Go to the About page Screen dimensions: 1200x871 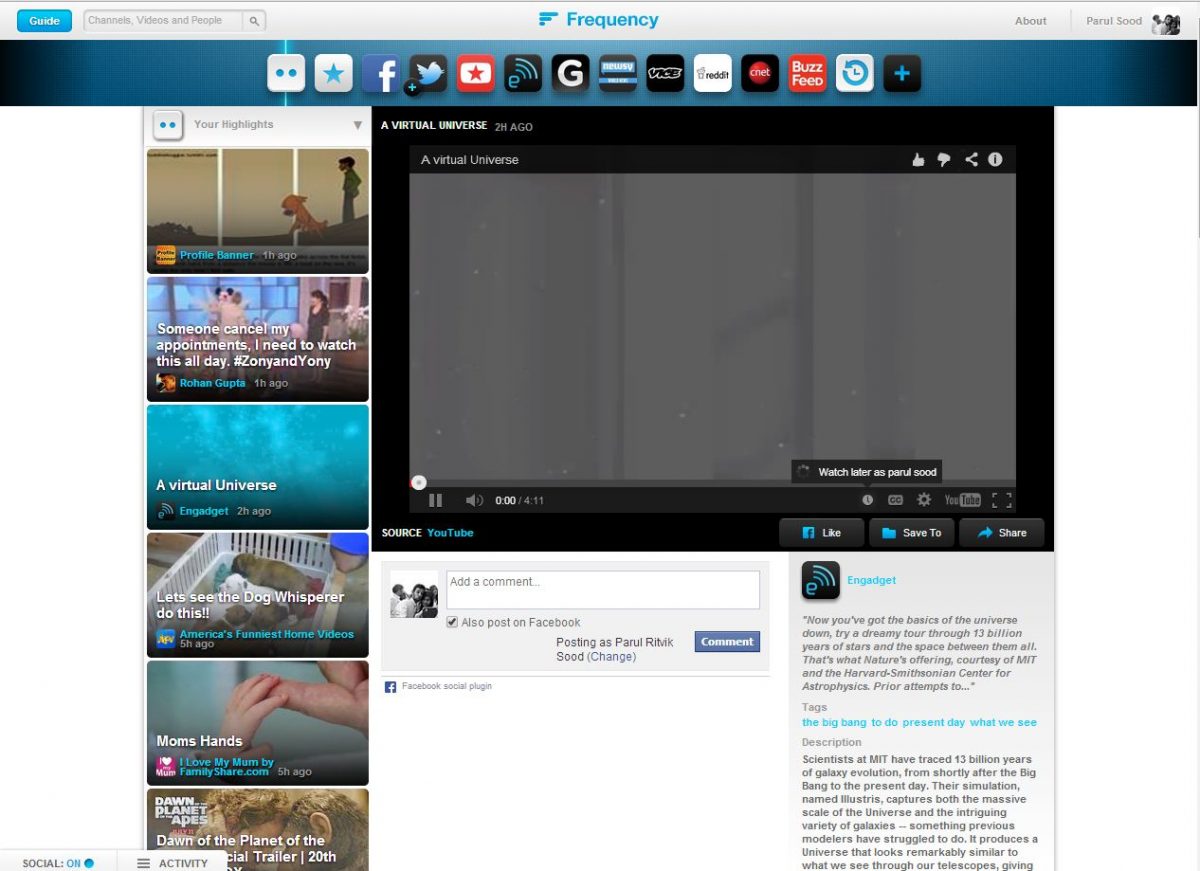(1030, 21)
